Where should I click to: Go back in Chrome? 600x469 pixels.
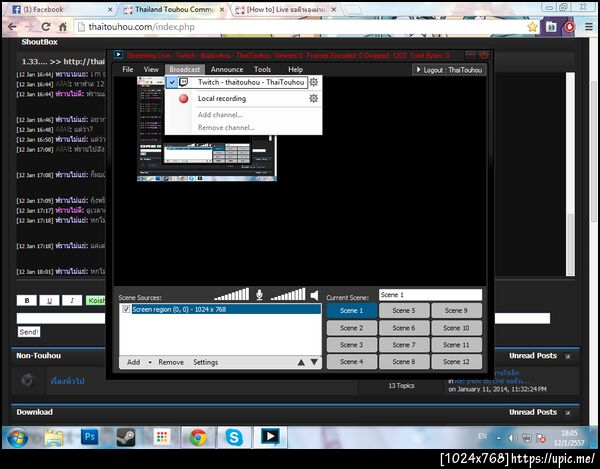pyautogui.click(x=12, y=27)
